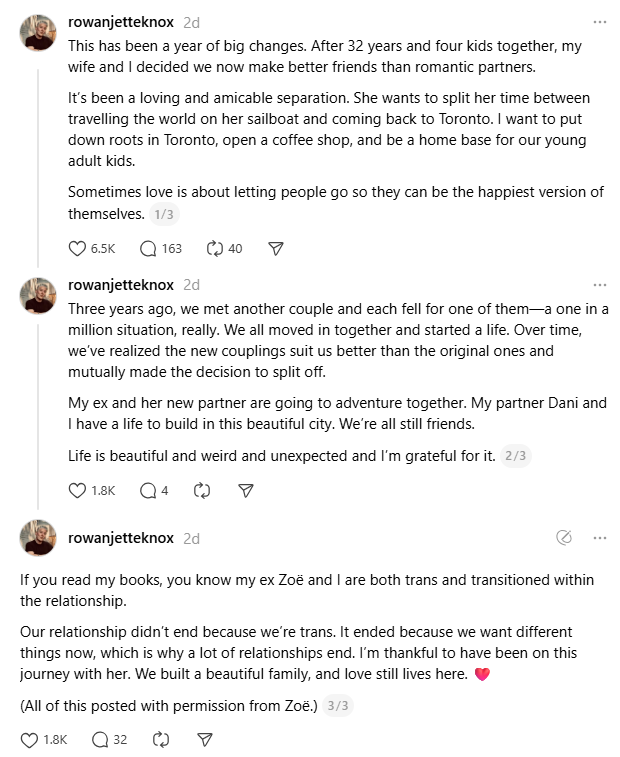The image size is (620, 757).
Task: Open rowanjetteknox profile from first post username
Action: [x=120, y=21]
